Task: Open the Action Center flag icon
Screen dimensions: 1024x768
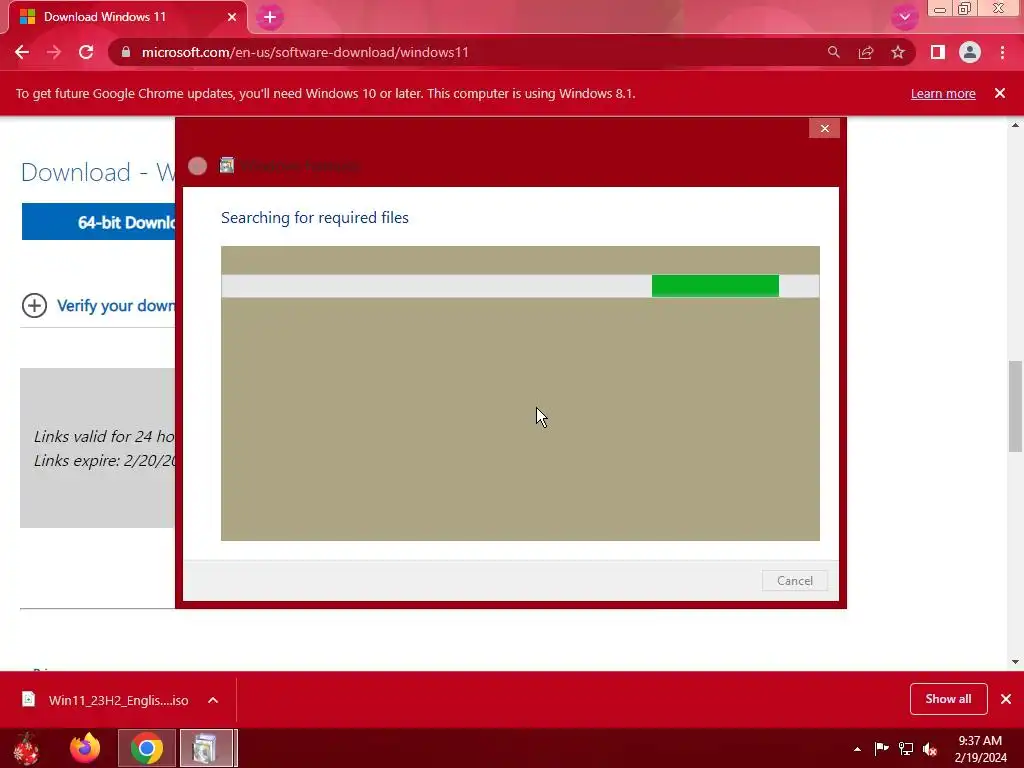Action: tap(882, 748)
